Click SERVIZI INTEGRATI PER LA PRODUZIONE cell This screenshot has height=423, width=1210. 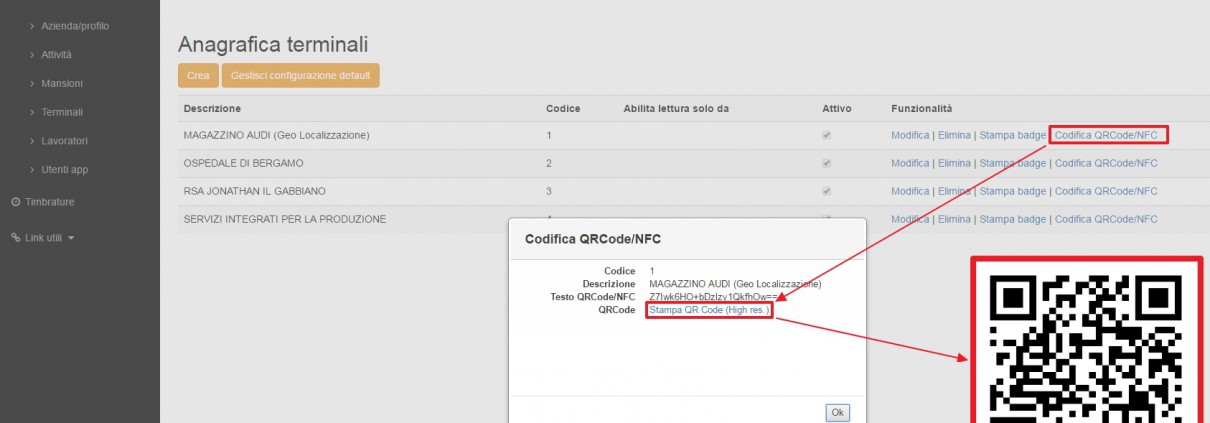(285, 219)
